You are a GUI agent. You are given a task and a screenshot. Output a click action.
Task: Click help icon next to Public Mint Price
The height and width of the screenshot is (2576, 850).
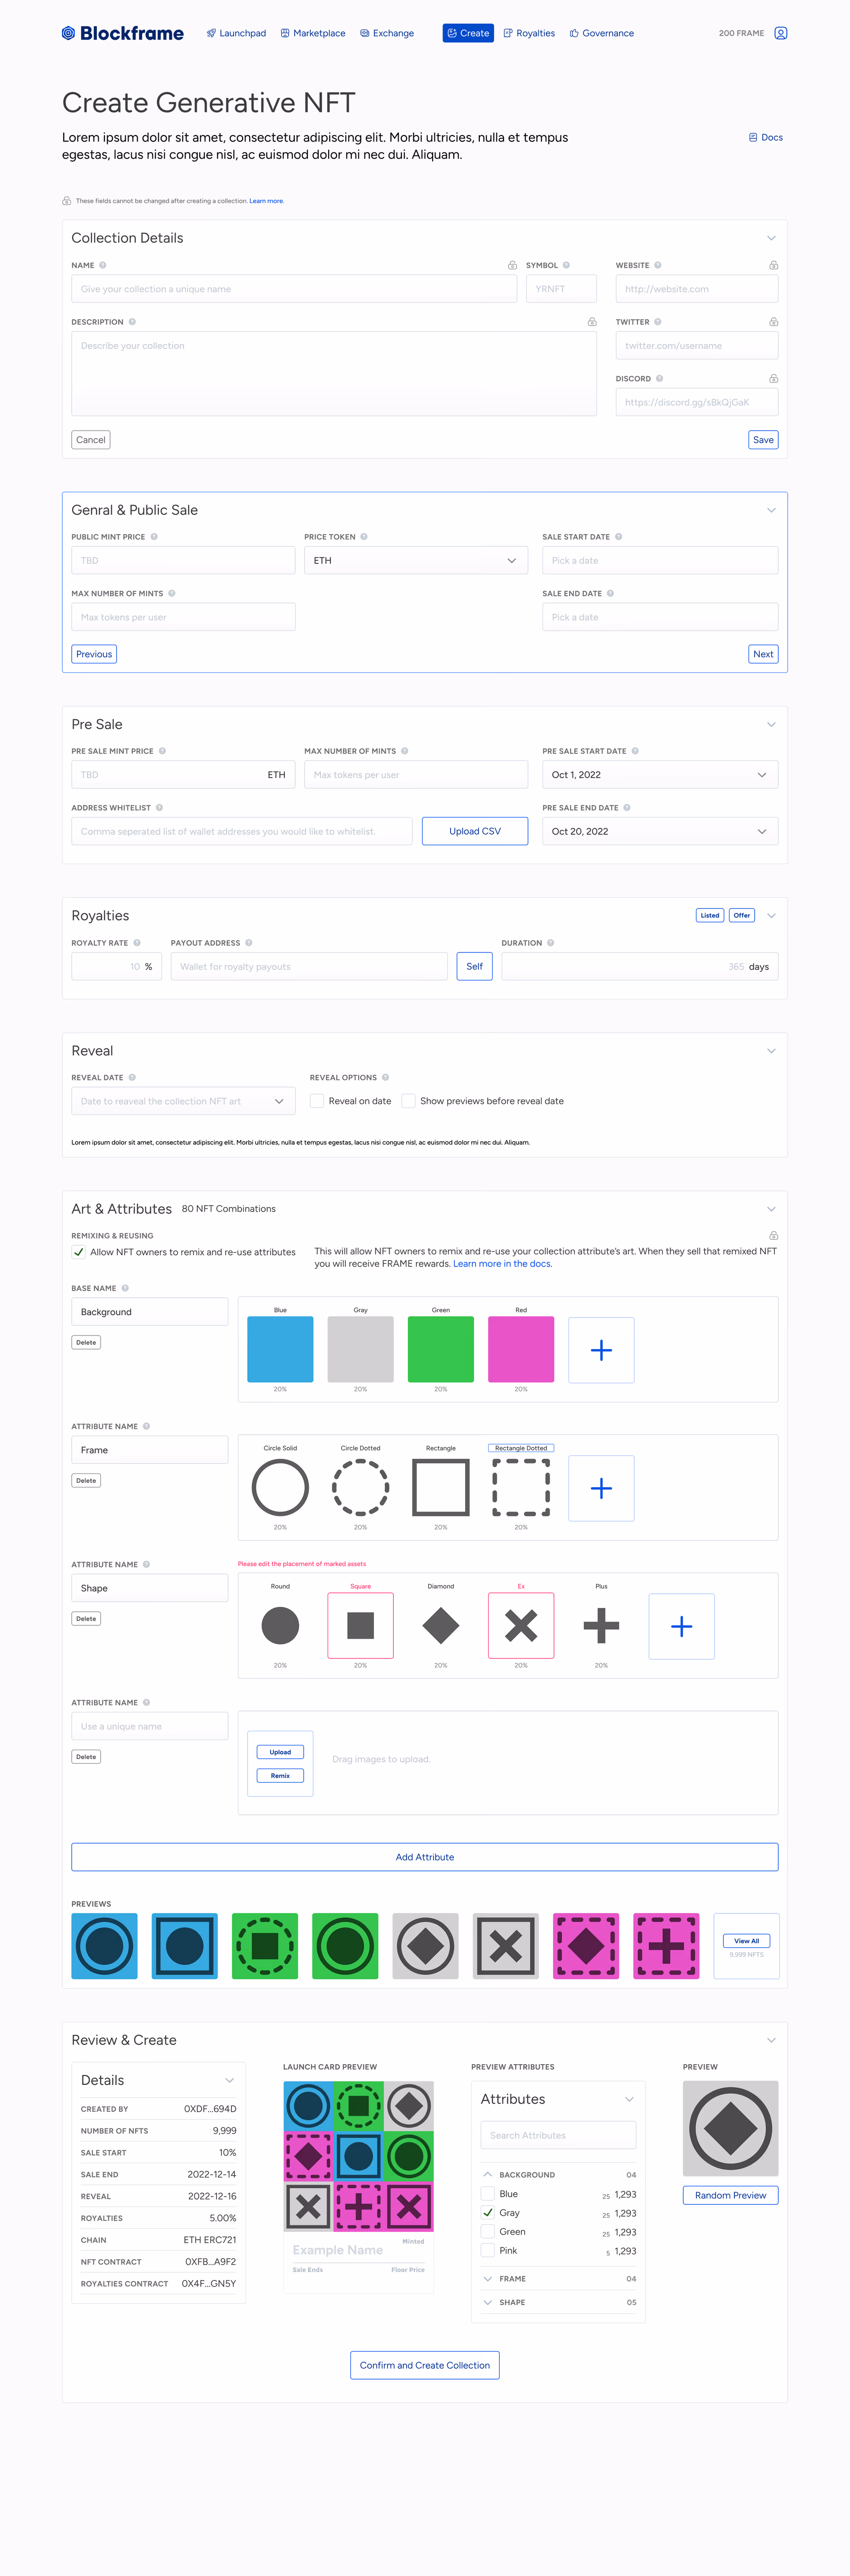154,537
